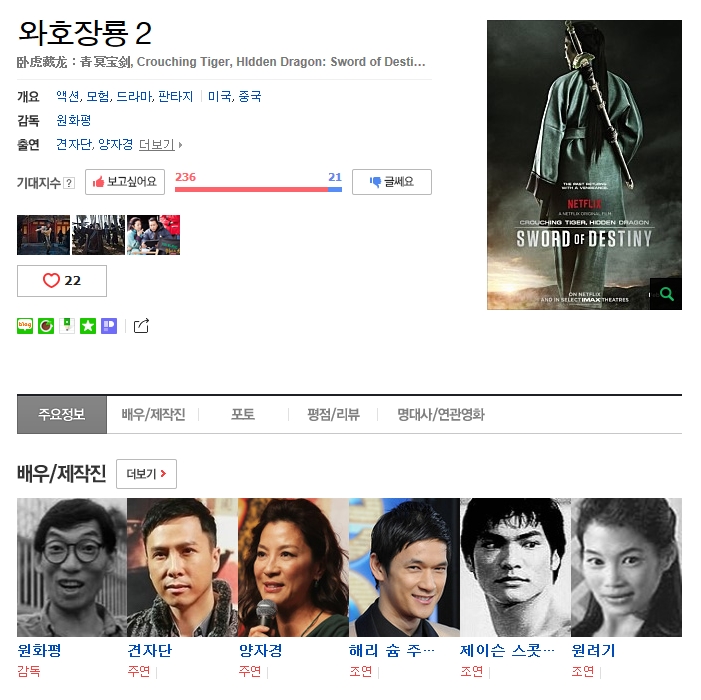This screenshot has width=701, height=700.
Task: Toggle the heart like button showing 22
Action: (62, 281)
